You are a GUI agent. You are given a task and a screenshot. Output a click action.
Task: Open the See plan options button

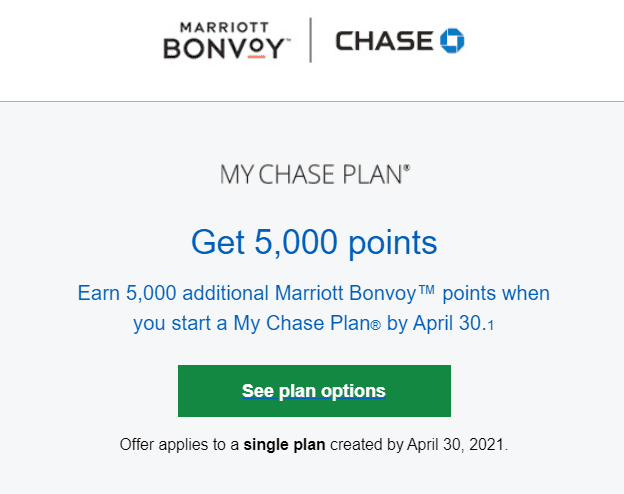[314, 391]
